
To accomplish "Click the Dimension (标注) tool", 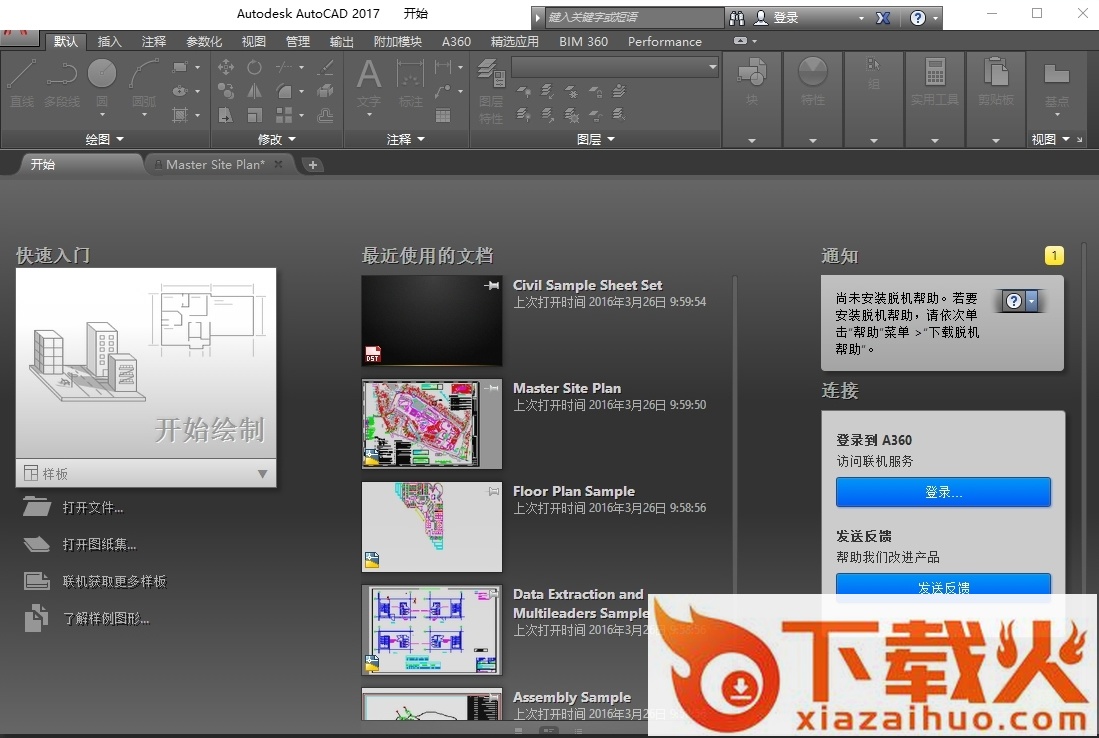I will point(411,82).
